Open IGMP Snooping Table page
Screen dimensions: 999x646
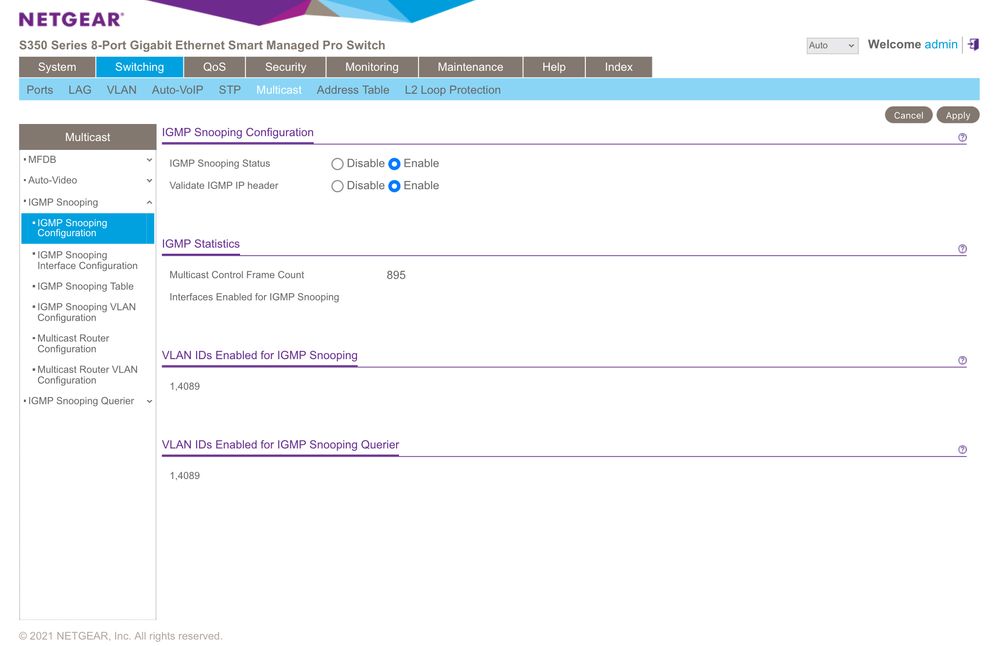coord(85,287)
